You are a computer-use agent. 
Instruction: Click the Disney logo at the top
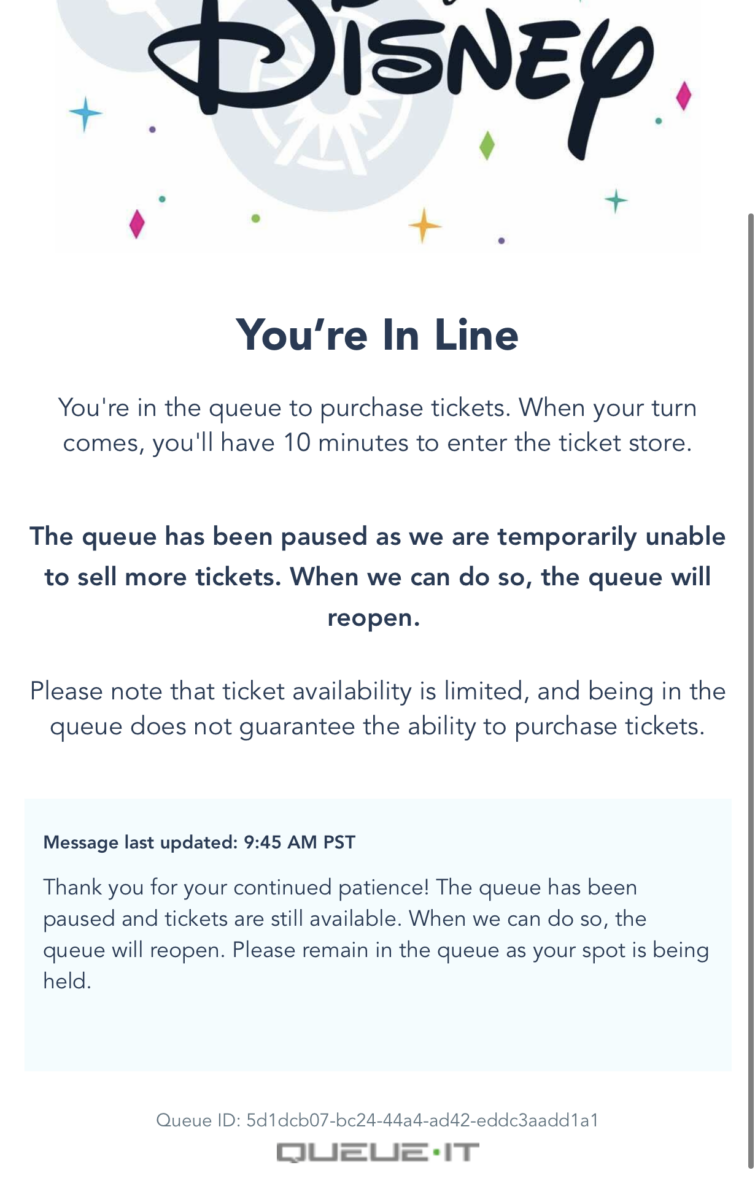point(395,66)
